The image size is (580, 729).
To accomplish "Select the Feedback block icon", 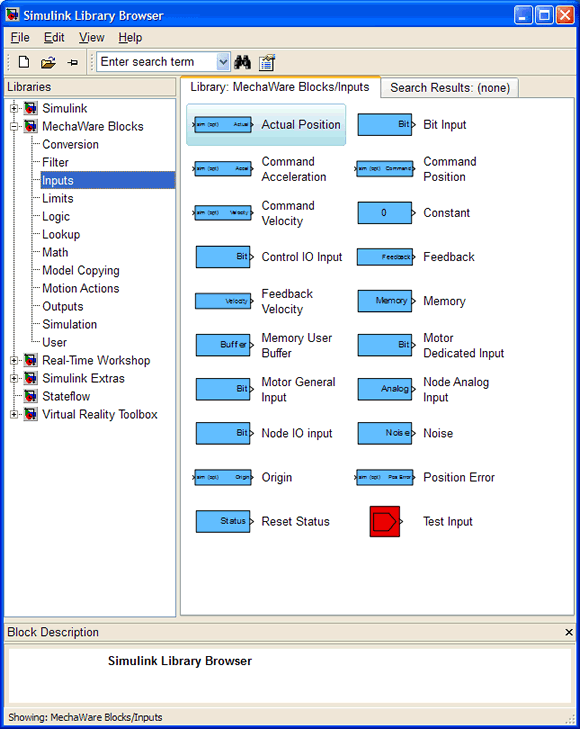I will pos(386,257).
